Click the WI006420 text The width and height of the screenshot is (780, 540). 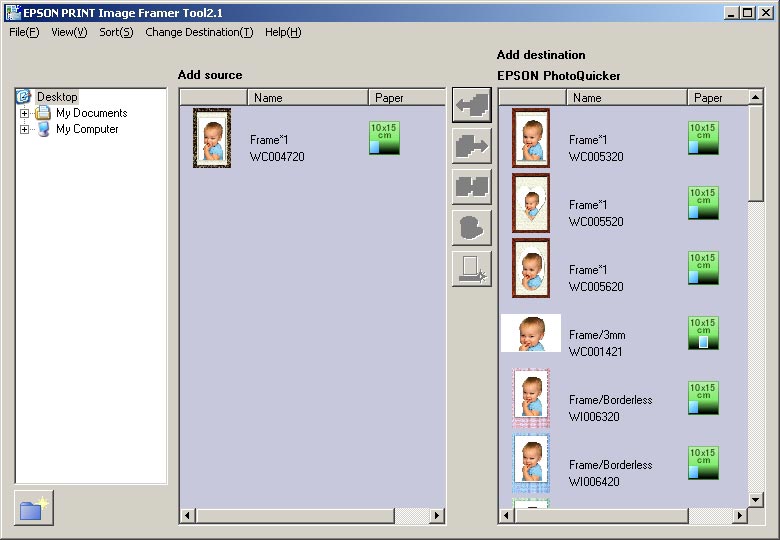(x=594, y=482)
